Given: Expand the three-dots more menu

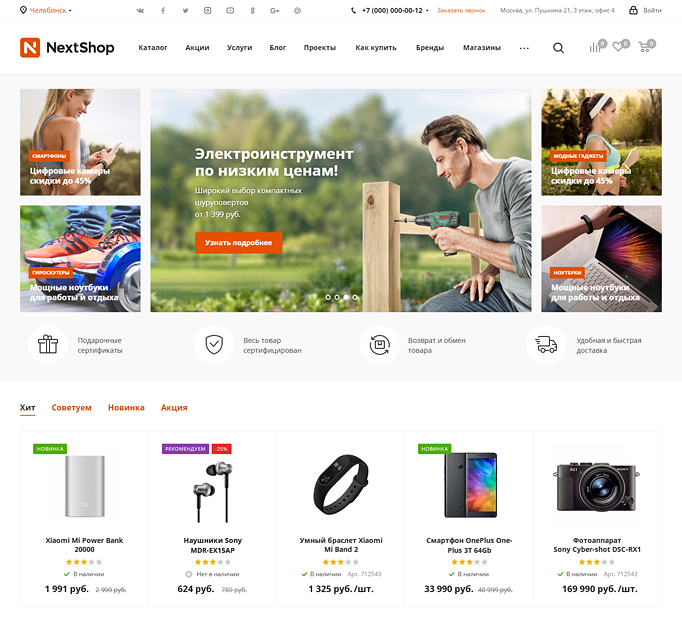Looking at the screenshot, I should 524,48.
